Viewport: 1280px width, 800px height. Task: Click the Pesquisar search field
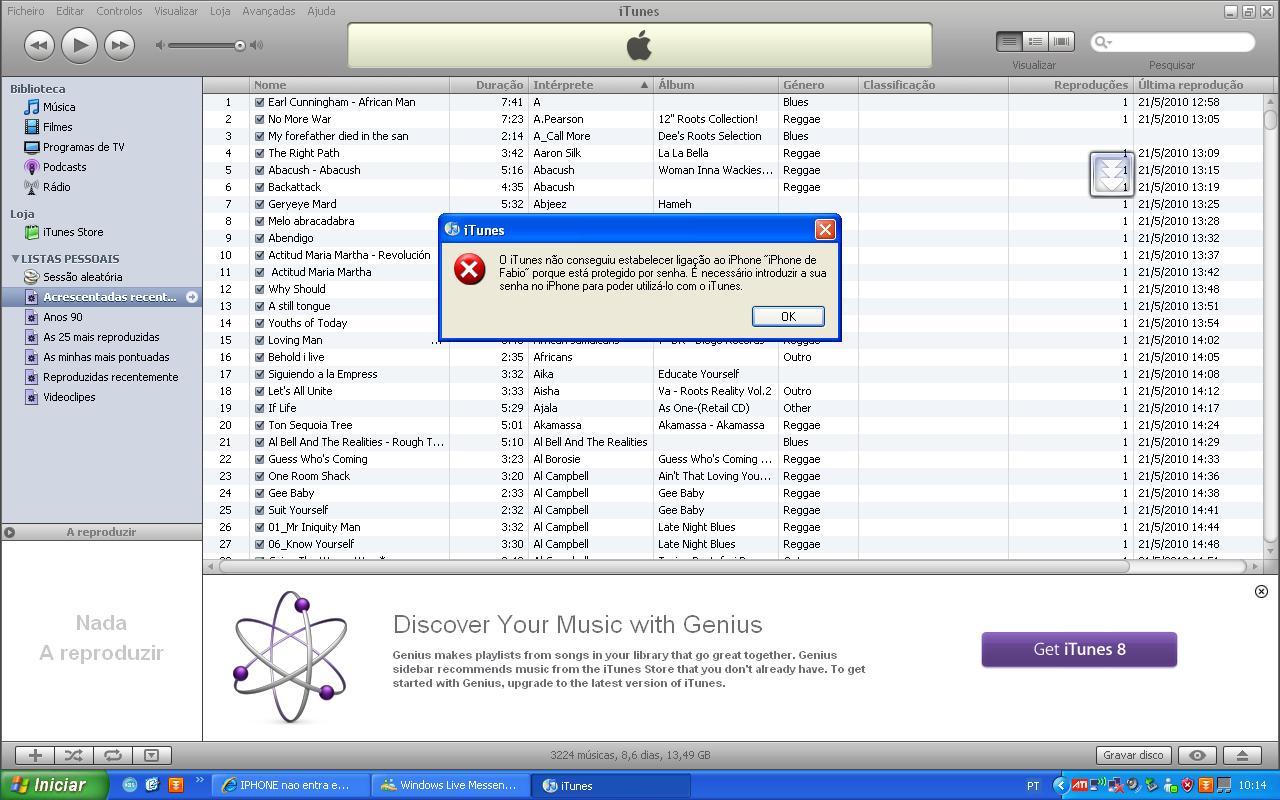pos(1172,42)
